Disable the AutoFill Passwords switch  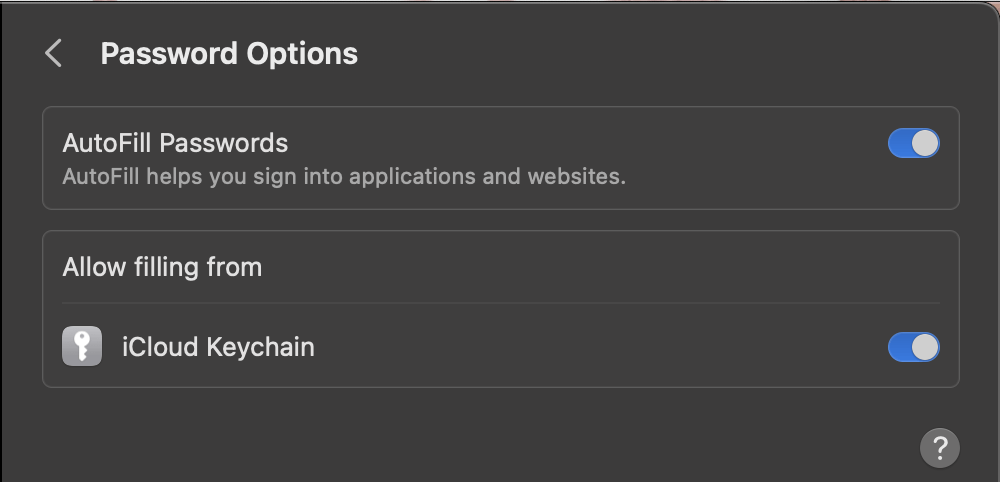pos(913,143)
